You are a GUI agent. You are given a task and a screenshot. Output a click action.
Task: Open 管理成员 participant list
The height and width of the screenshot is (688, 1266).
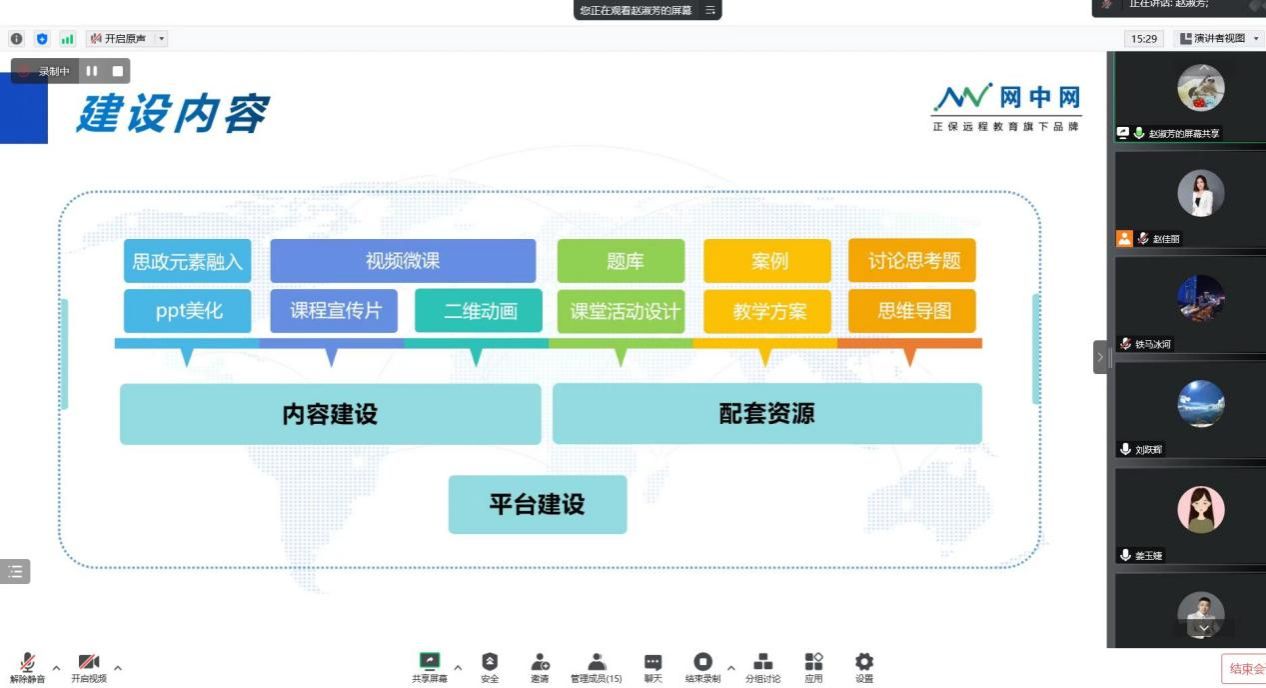point(596,662)
